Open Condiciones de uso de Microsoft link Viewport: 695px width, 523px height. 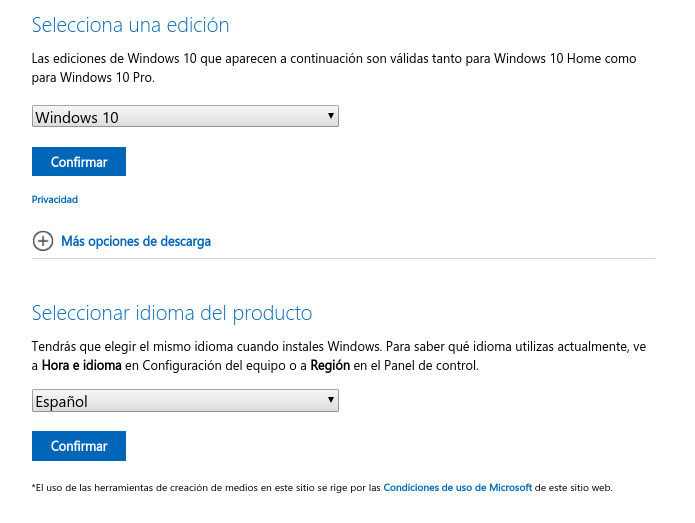[x=457, y=488]
